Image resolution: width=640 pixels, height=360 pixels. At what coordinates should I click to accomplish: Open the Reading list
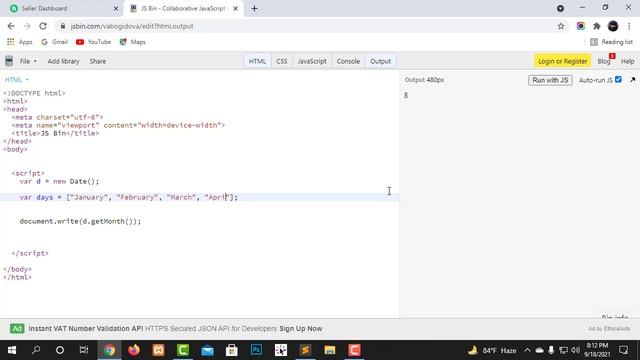pyautogui.click(x=611, y=42)
